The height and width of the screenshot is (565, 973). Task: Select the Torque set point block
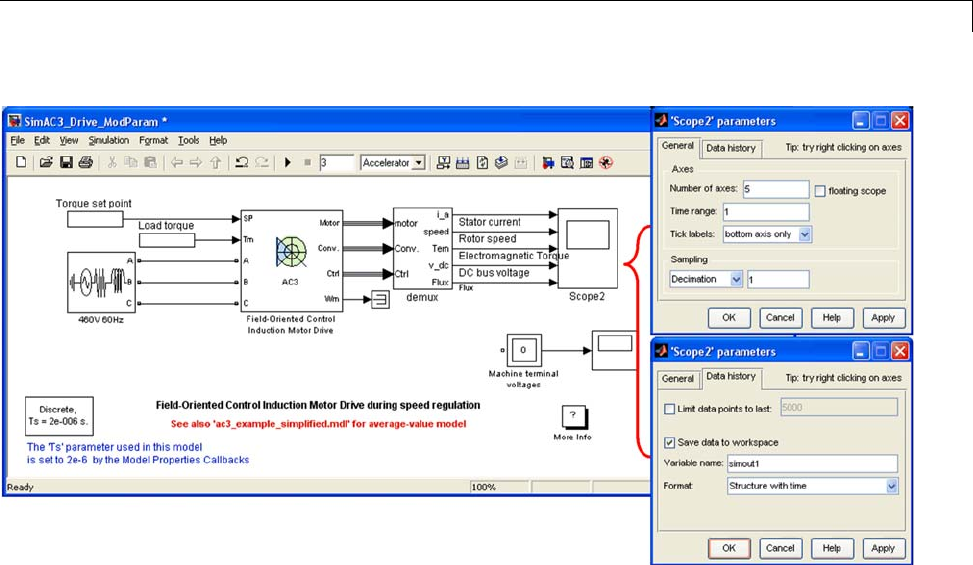[95, 219]
